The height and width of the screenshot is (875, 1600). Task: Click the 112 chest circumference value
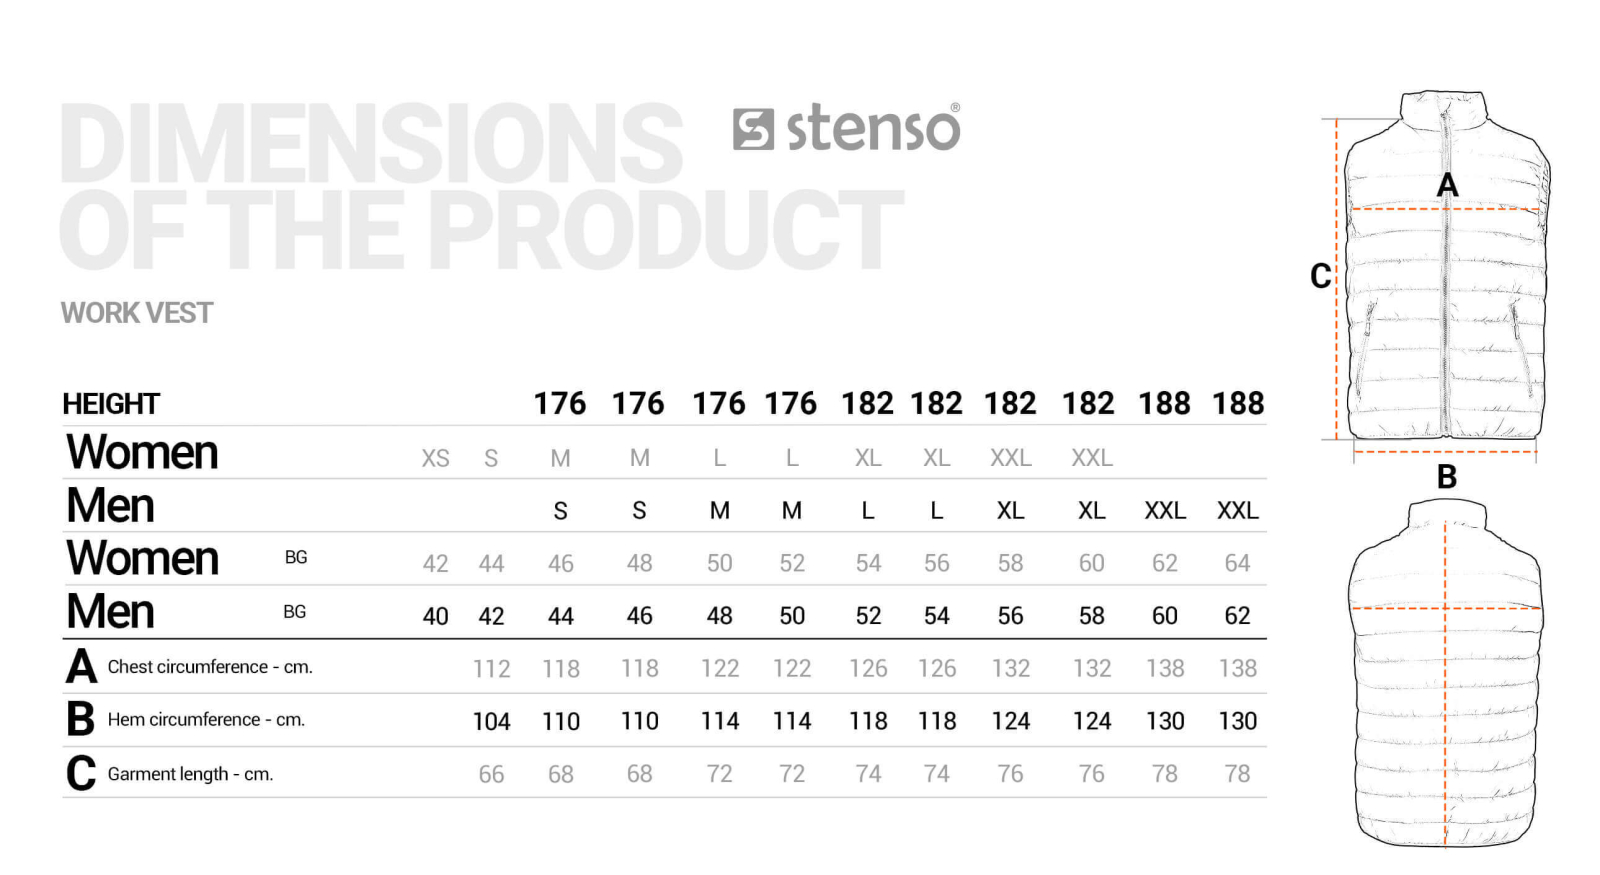(x=491, y=668)
